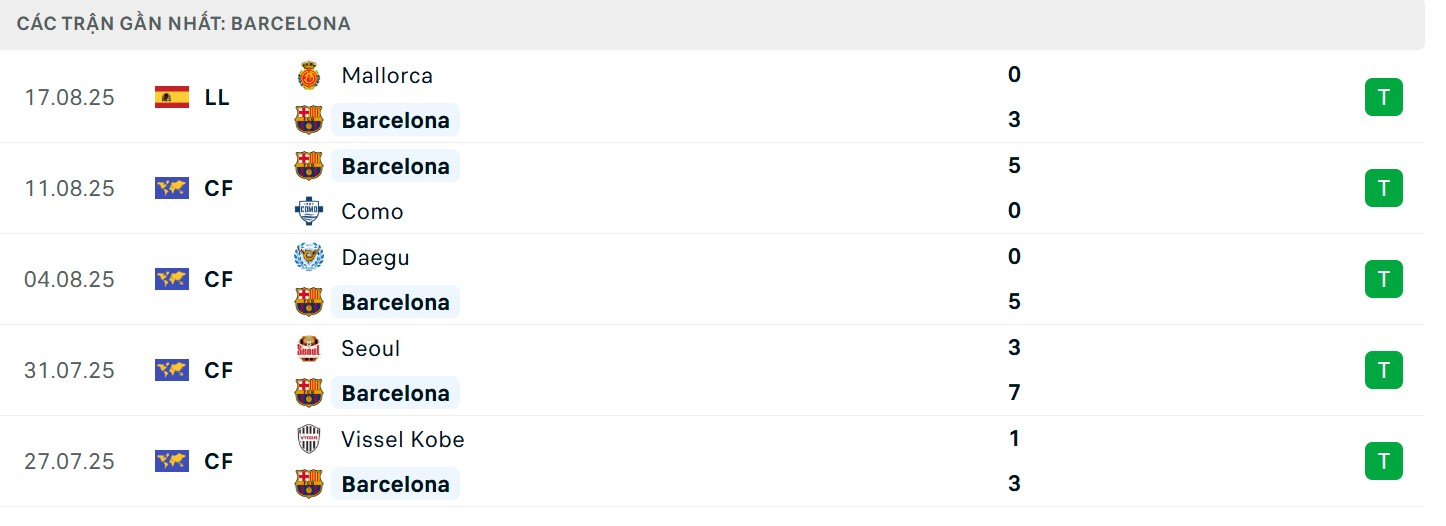Image resolution: width=1446 pixels, height=526 pixels.
Task: Open the Mallorca team link
Action: (x=387, y=76)
